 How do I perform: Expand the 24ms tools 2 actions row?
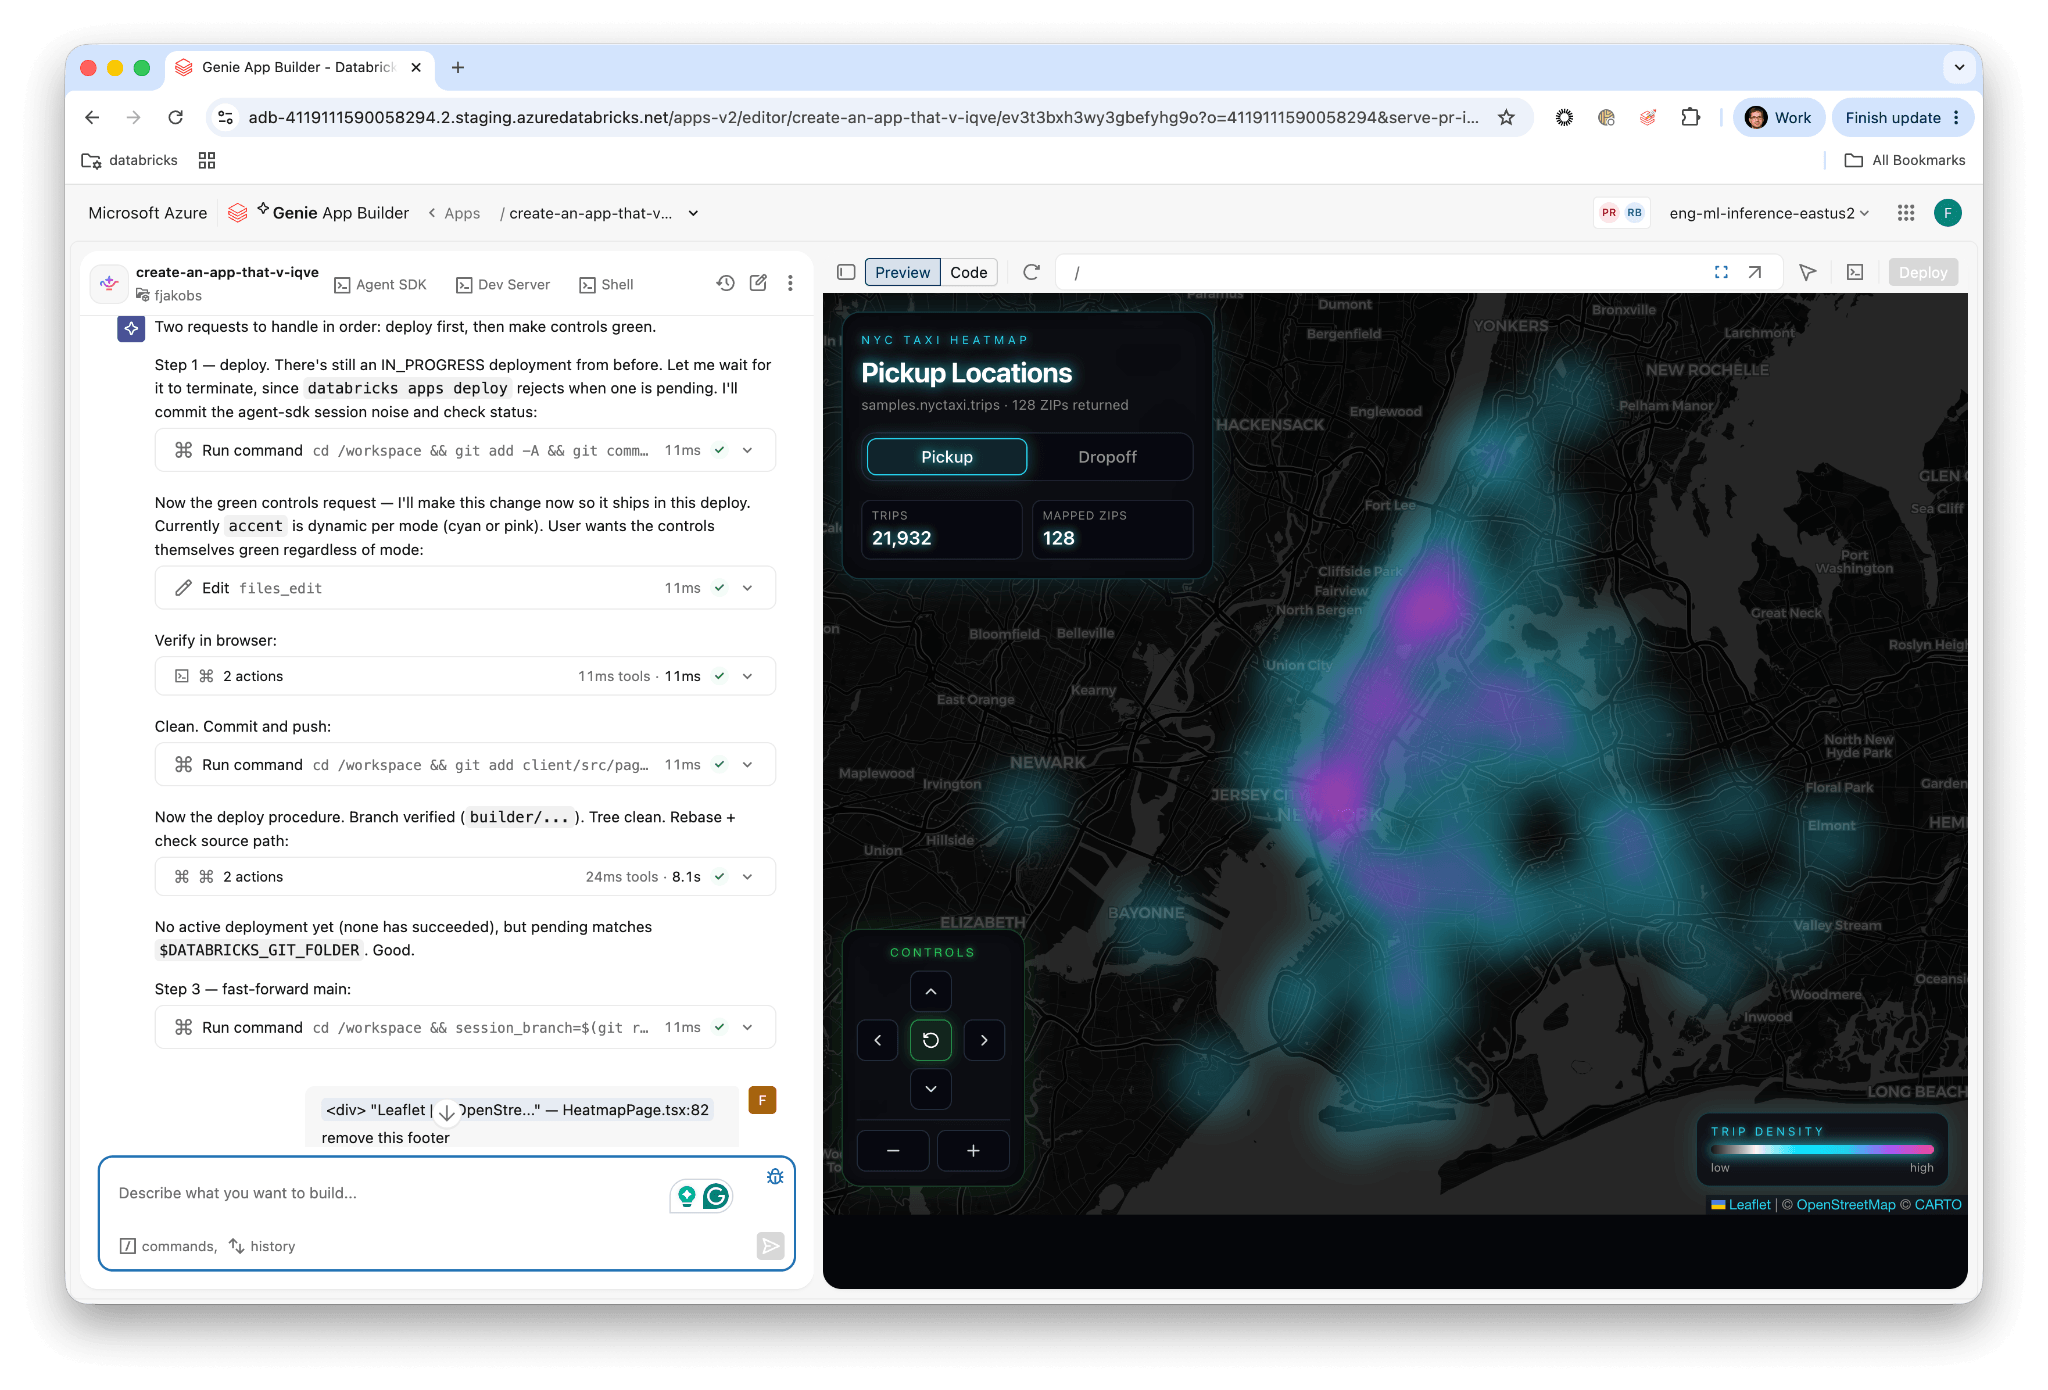click(465, 877)
